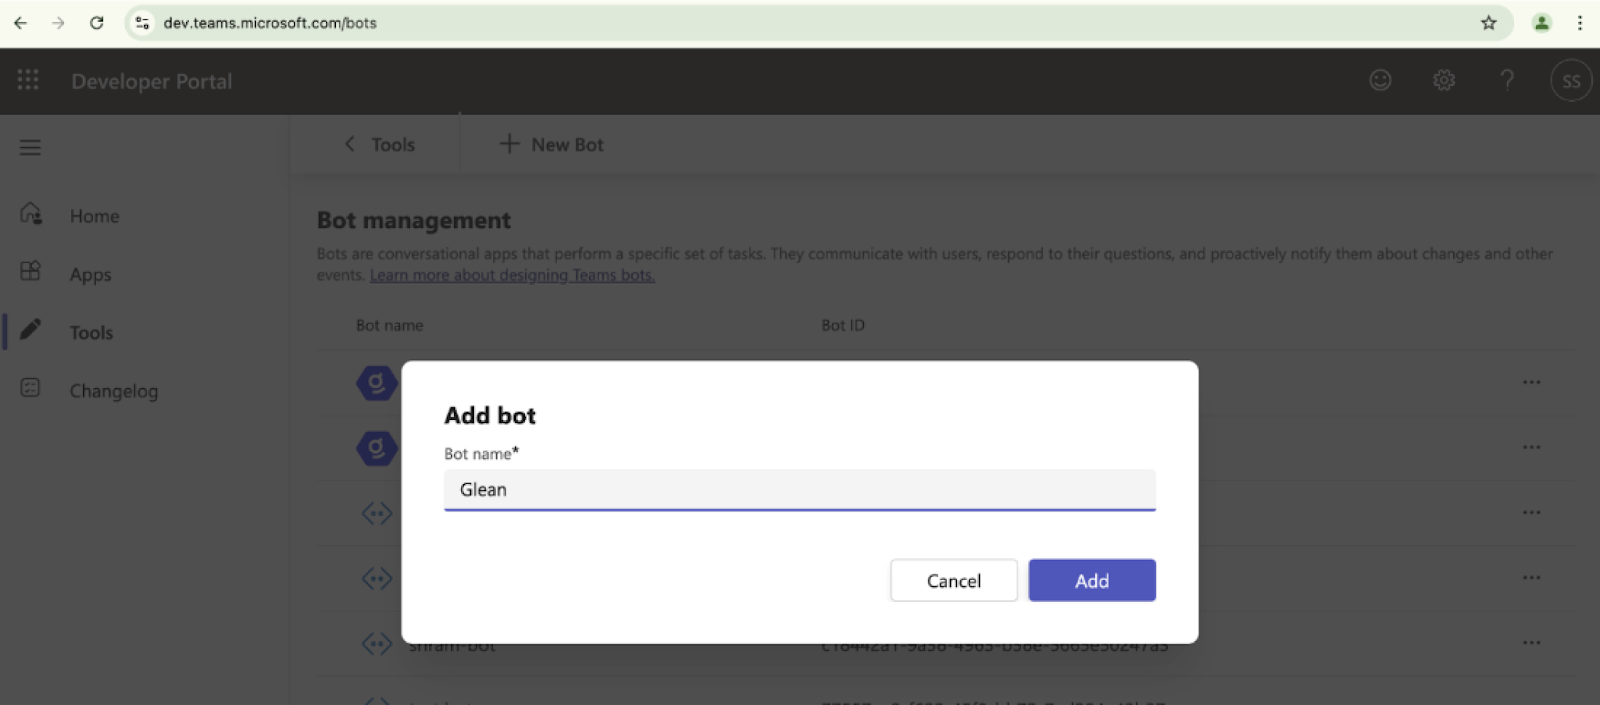The image size is (1600, 705).
Task: Cancel the Add bot dialog
Action: 954,580
